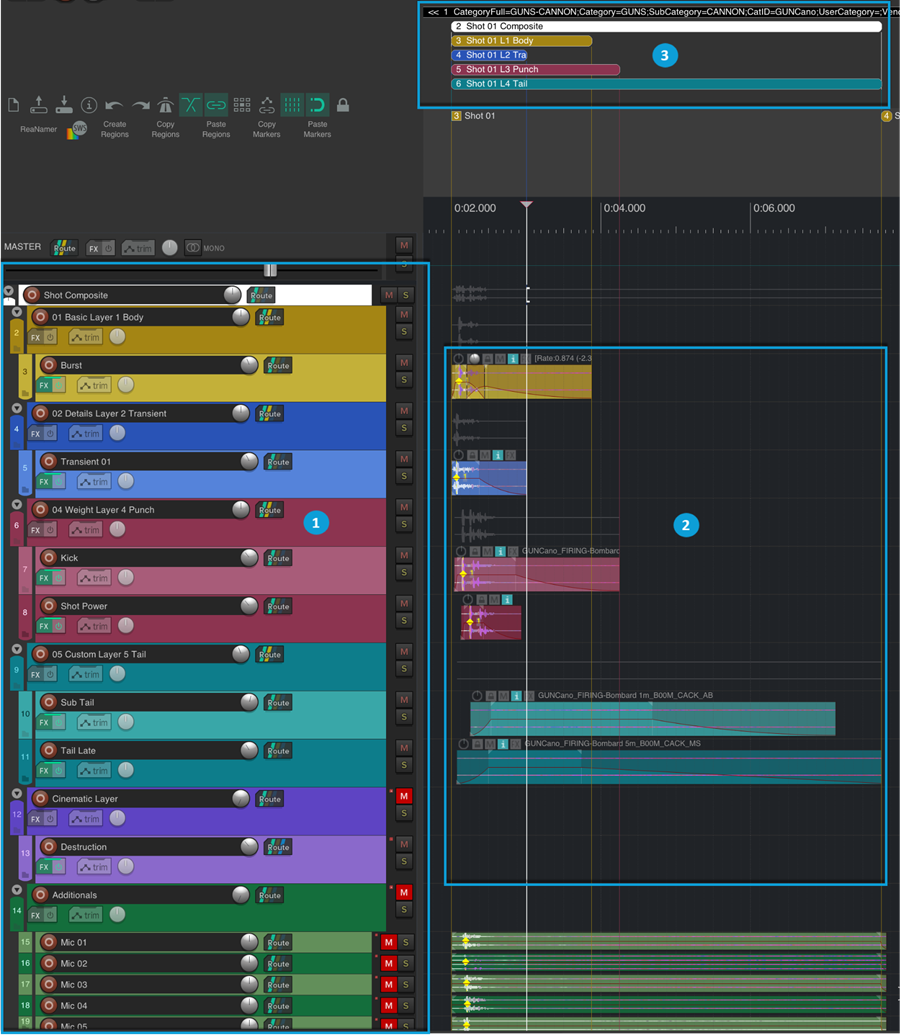Collapse the 01 Basic Layer 1 Body folder

tap(16, 313)
